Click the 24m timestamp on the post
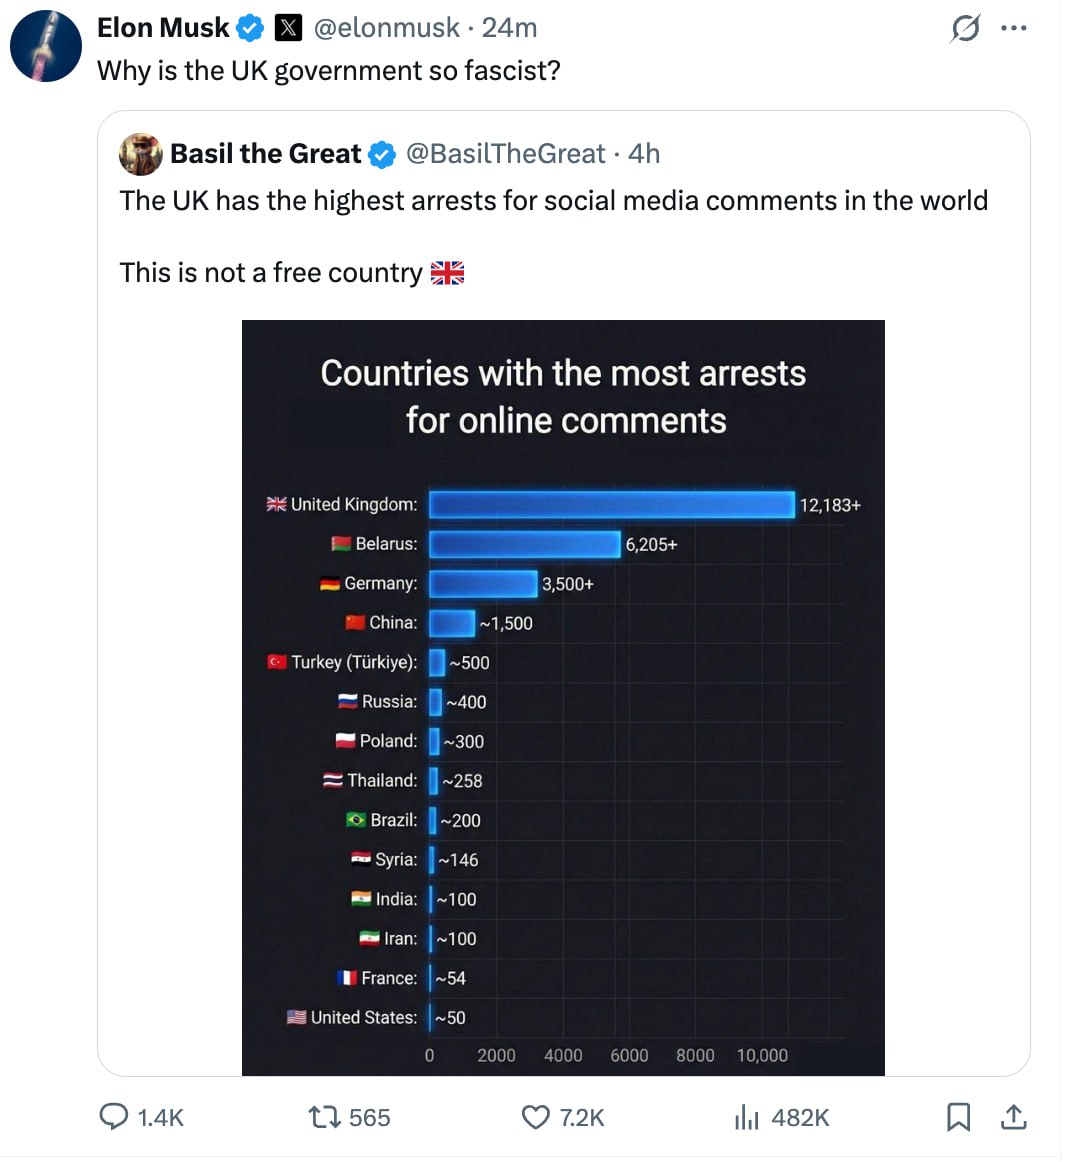This screenshot has height=1162, width=1084. tap(509, 28)
